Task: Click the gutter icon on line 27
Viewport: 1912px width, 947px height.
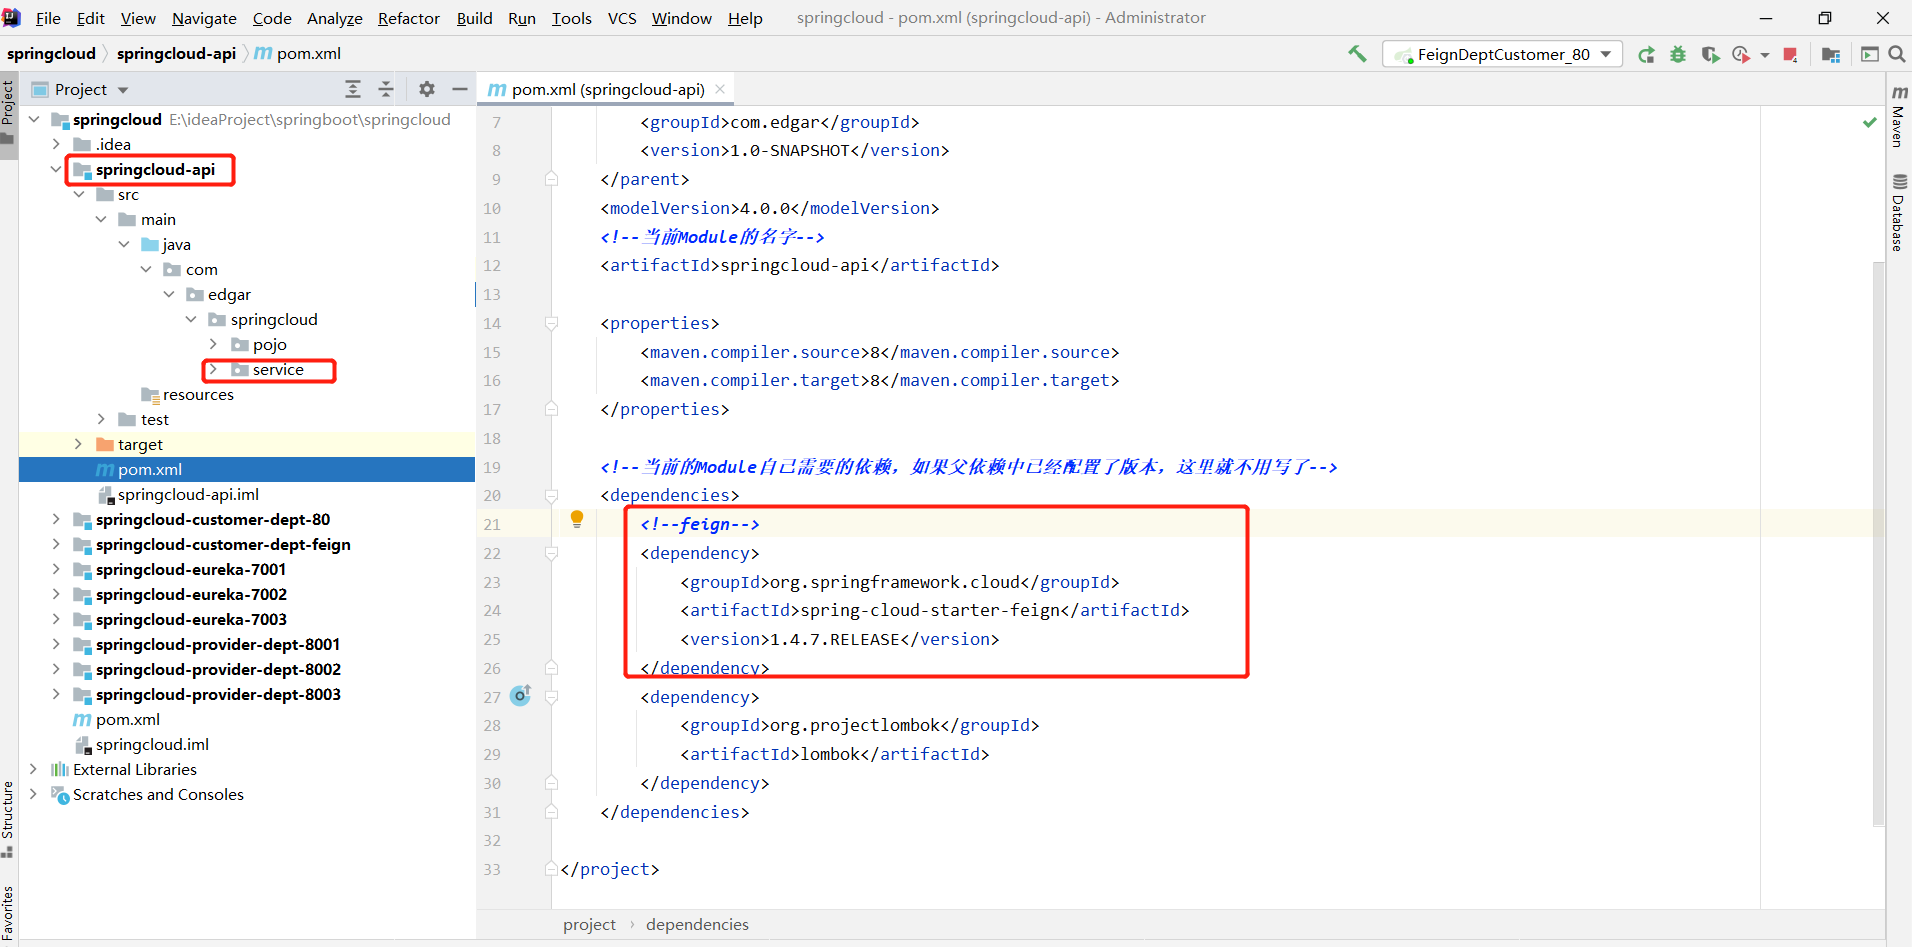Action: pyautogui.click(x=521, y=695)
